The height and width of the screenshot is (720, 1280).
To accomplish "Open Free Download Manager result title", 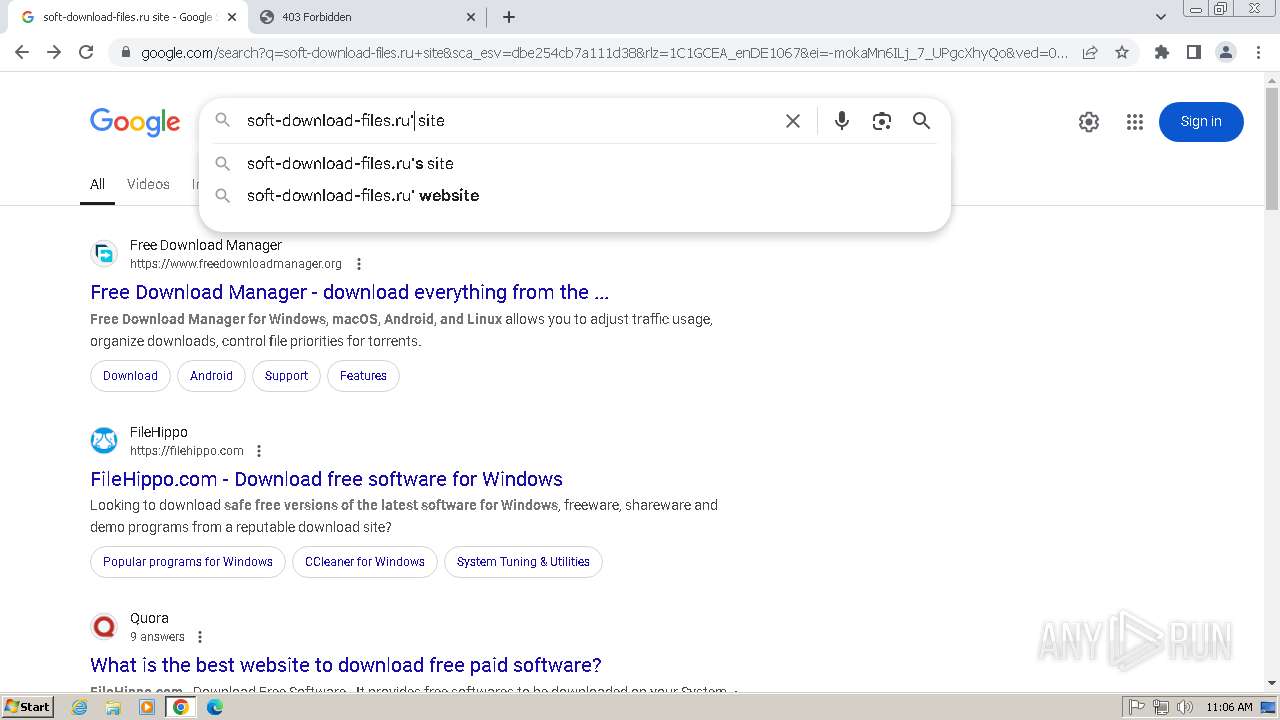I will click(349, 292).
